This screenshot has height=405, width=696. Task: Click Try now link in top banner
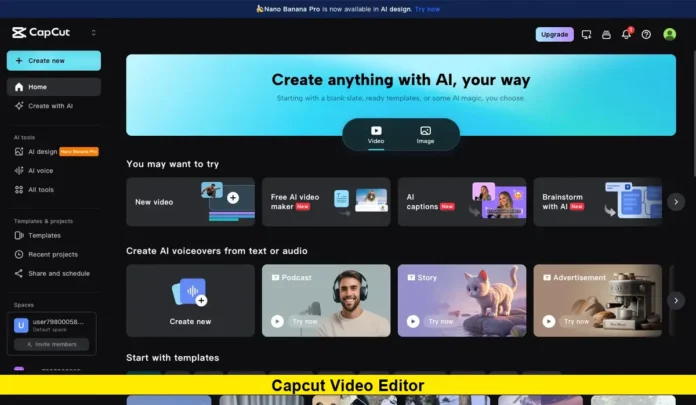click(x=427, y=9)
